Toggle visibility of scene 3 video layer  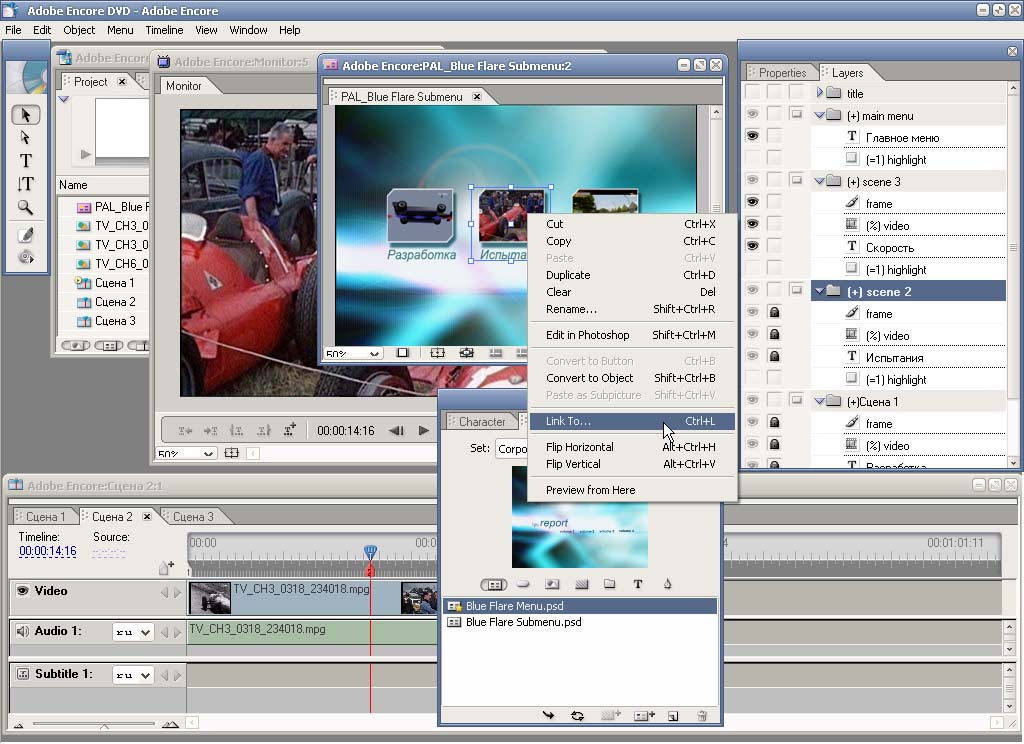[752, 225]
